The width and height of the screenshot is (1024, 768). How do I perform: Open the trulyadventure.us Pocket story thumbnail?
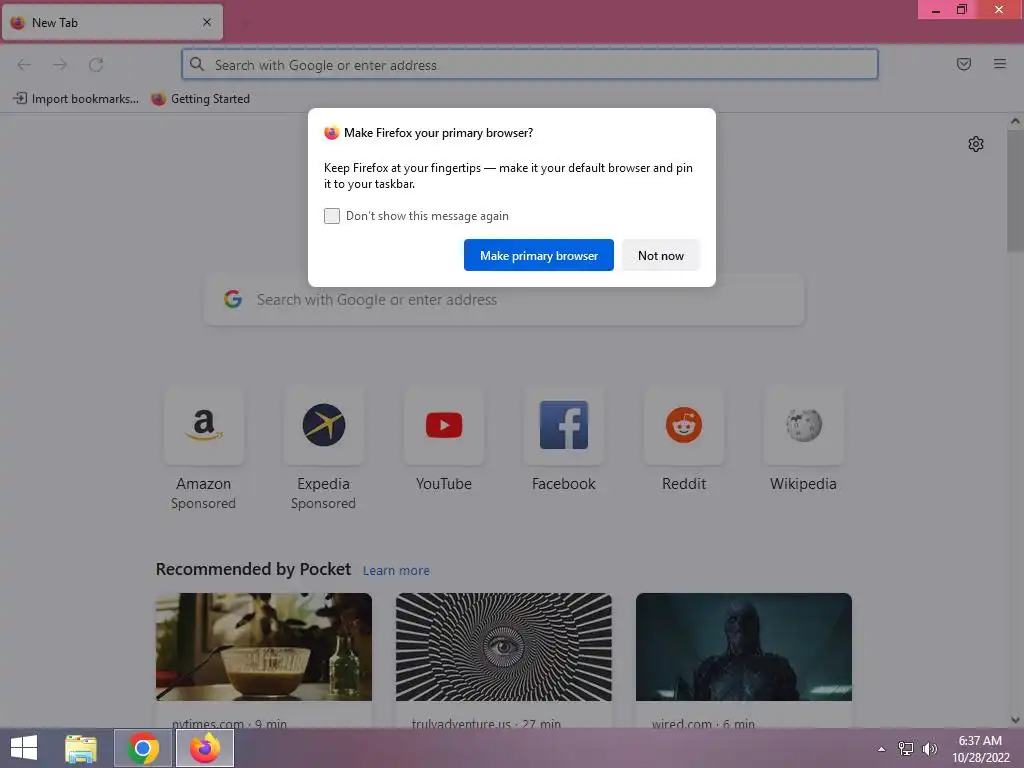point(504,647)
